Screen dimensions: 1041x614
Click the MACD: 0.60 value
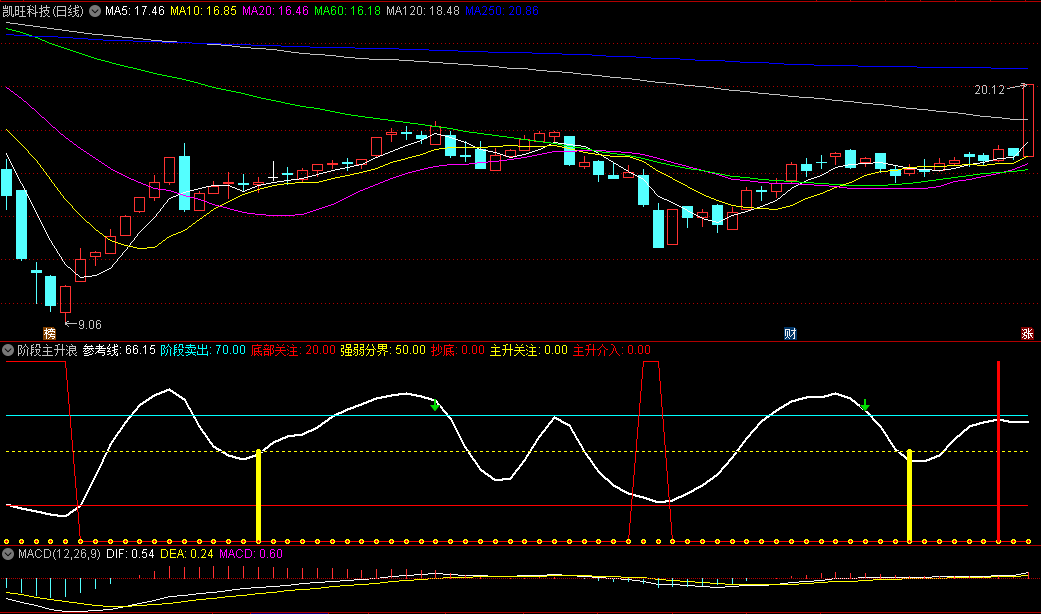[x=251, y=554]
